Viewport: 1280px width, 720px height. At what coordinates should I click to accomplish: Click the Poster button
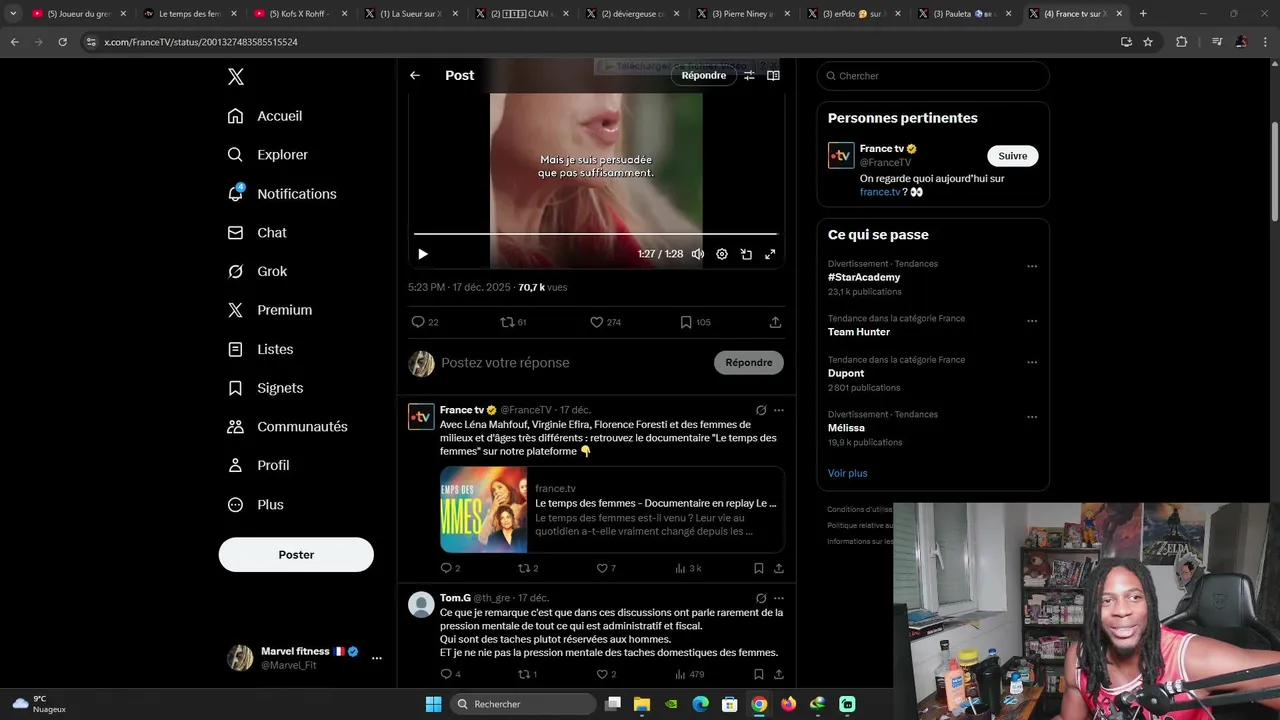point(296,555)
